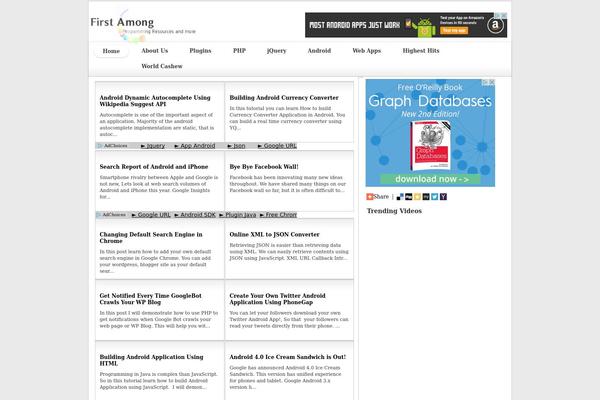This screenshot has height=400, width=600.
Task: Click the App Android ad link
Action: (195, 146)
